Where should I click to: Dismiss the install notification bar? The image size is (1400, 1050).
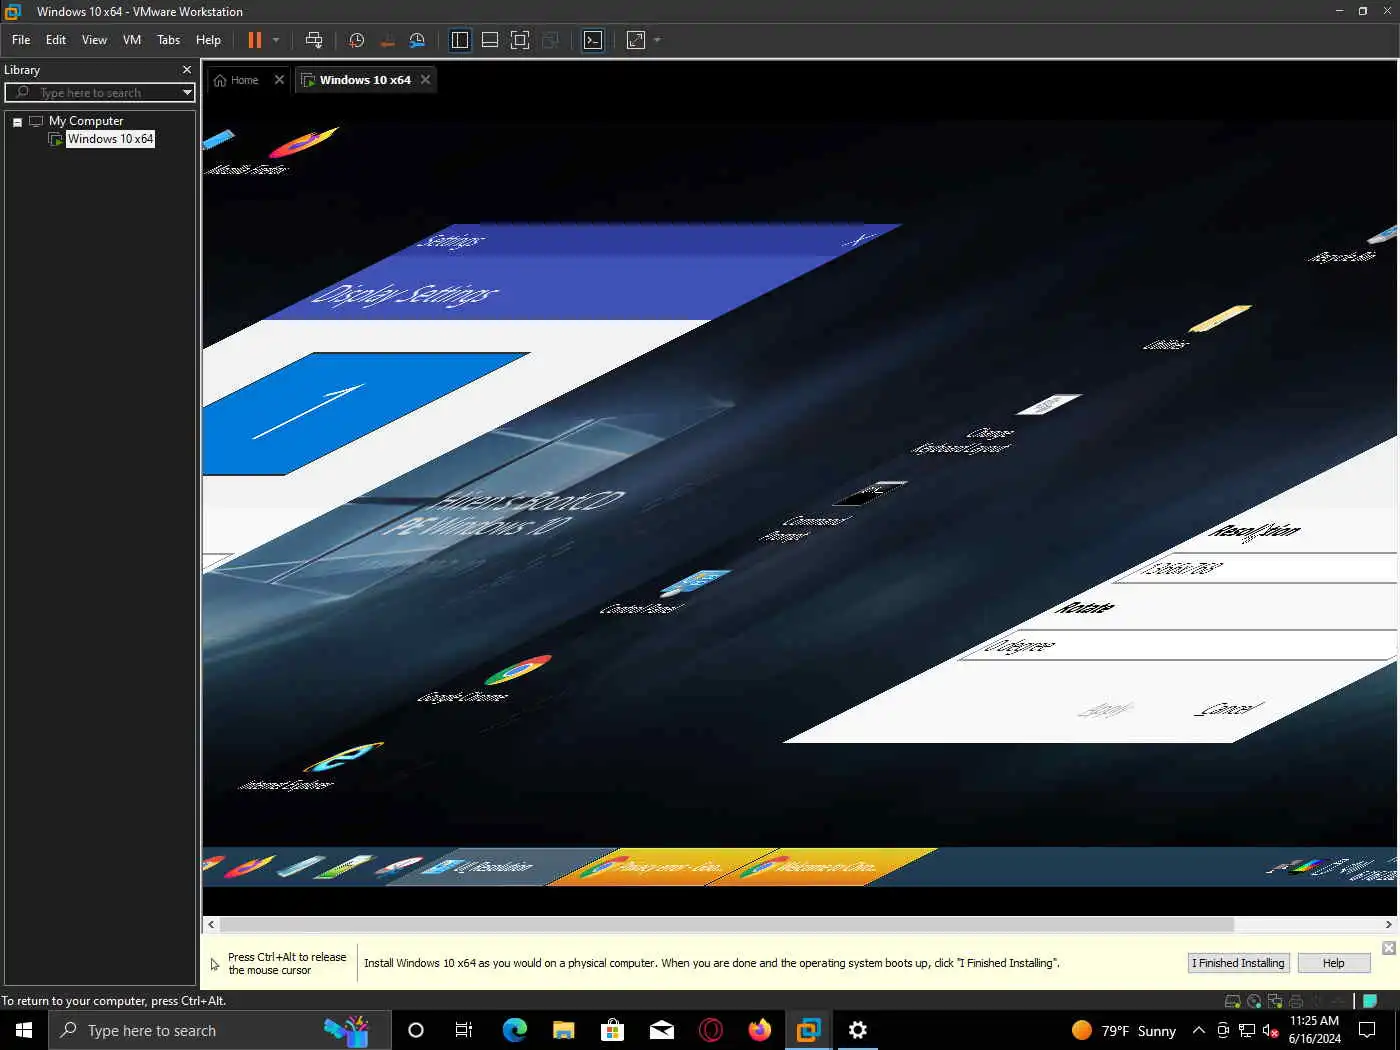(1388, 948)
